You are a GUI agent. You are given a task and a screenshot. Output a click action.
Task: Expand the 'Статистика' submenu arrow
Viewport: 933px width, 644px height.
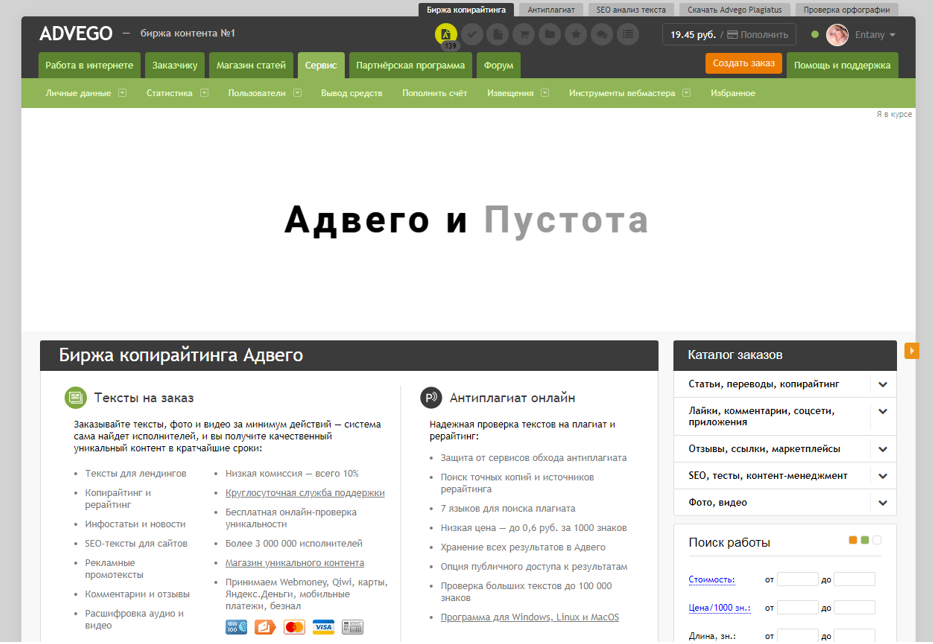[x=204, y=93]
